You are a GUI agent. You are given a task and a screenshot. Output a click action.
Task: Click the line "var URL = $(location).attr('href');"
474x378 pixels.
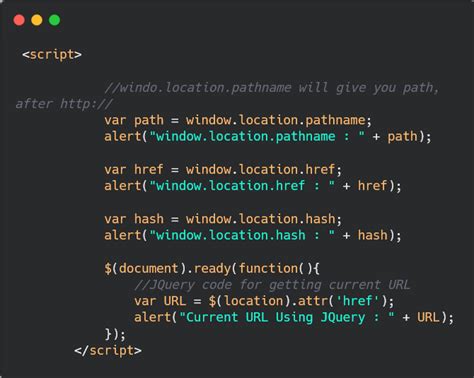tap(264, 301)
